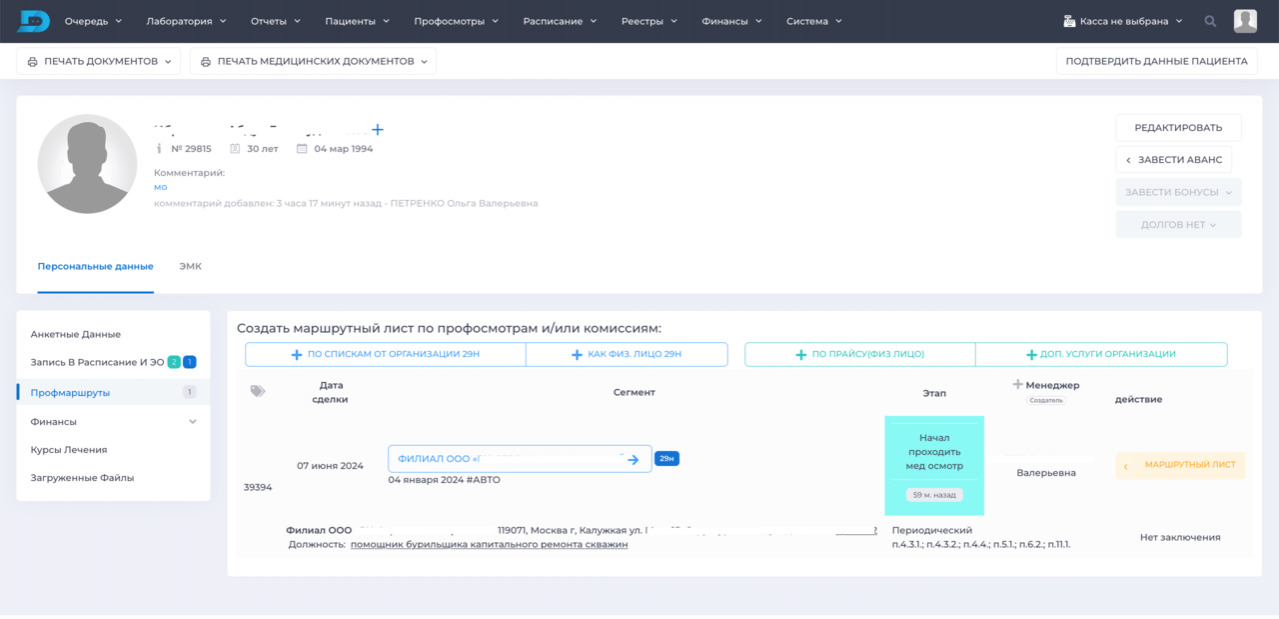1279x619 pixels.
Task: Open the Пациенты menu
Action: [x=357, y=21]
